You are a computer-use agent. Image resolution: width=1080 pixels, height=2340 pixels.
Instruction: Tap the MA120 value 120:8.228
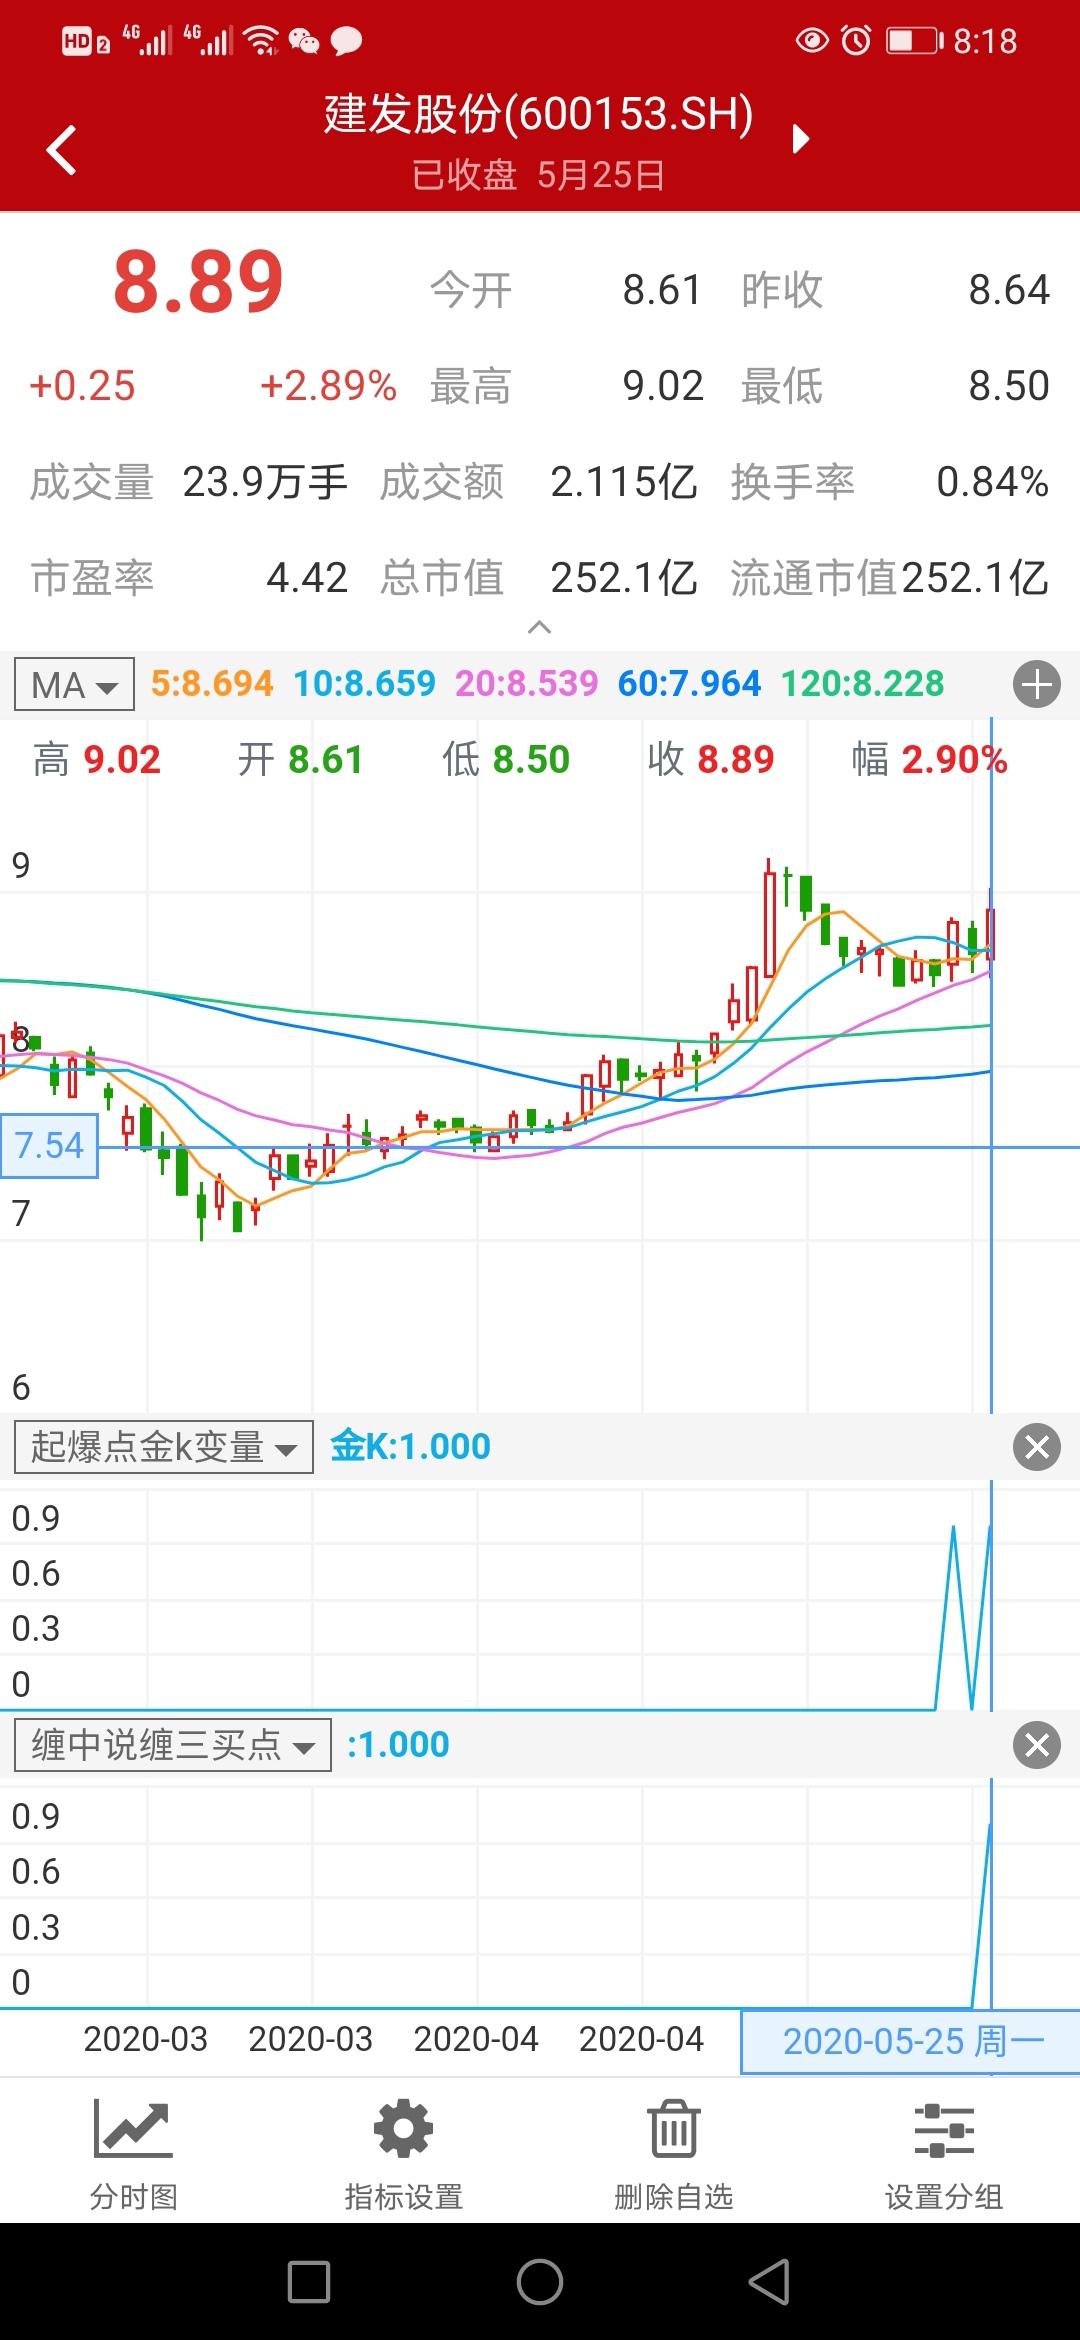pyautogui.click(x=862, y=684)
